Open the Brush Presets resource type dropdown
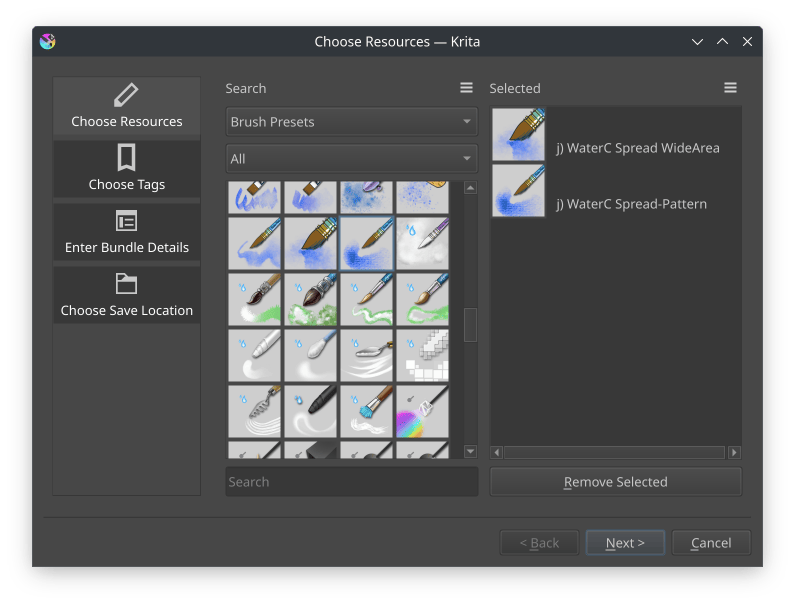 click(x=351, y=122)
